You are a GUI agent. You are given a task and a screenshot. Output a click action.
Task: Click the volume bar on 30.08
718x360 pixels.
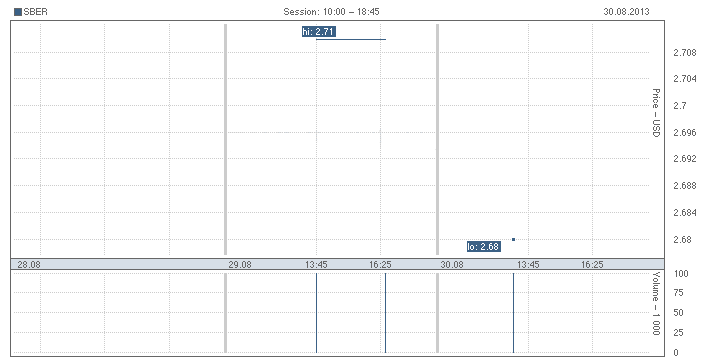point(513,313)
